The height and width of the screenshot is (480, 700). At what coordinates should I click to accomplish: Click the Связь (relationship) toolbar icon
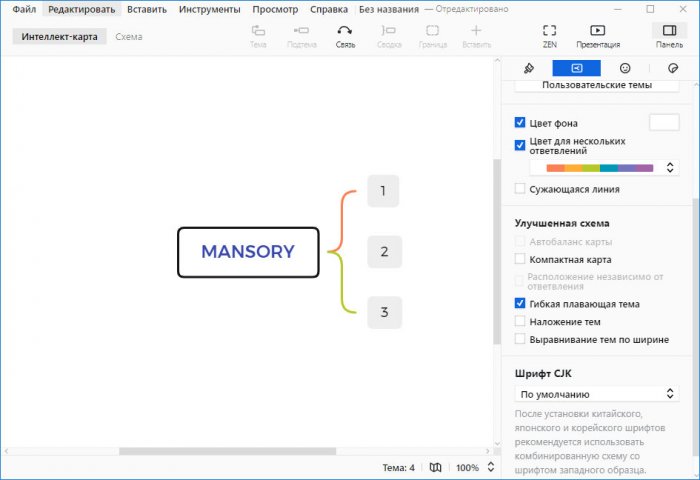coord(344,36)
